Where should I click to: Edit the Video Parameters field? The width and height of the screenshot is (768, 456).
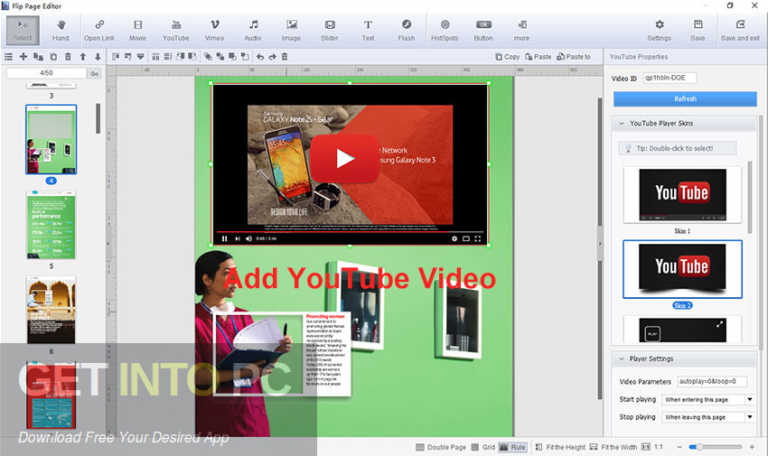coord(712,381)
